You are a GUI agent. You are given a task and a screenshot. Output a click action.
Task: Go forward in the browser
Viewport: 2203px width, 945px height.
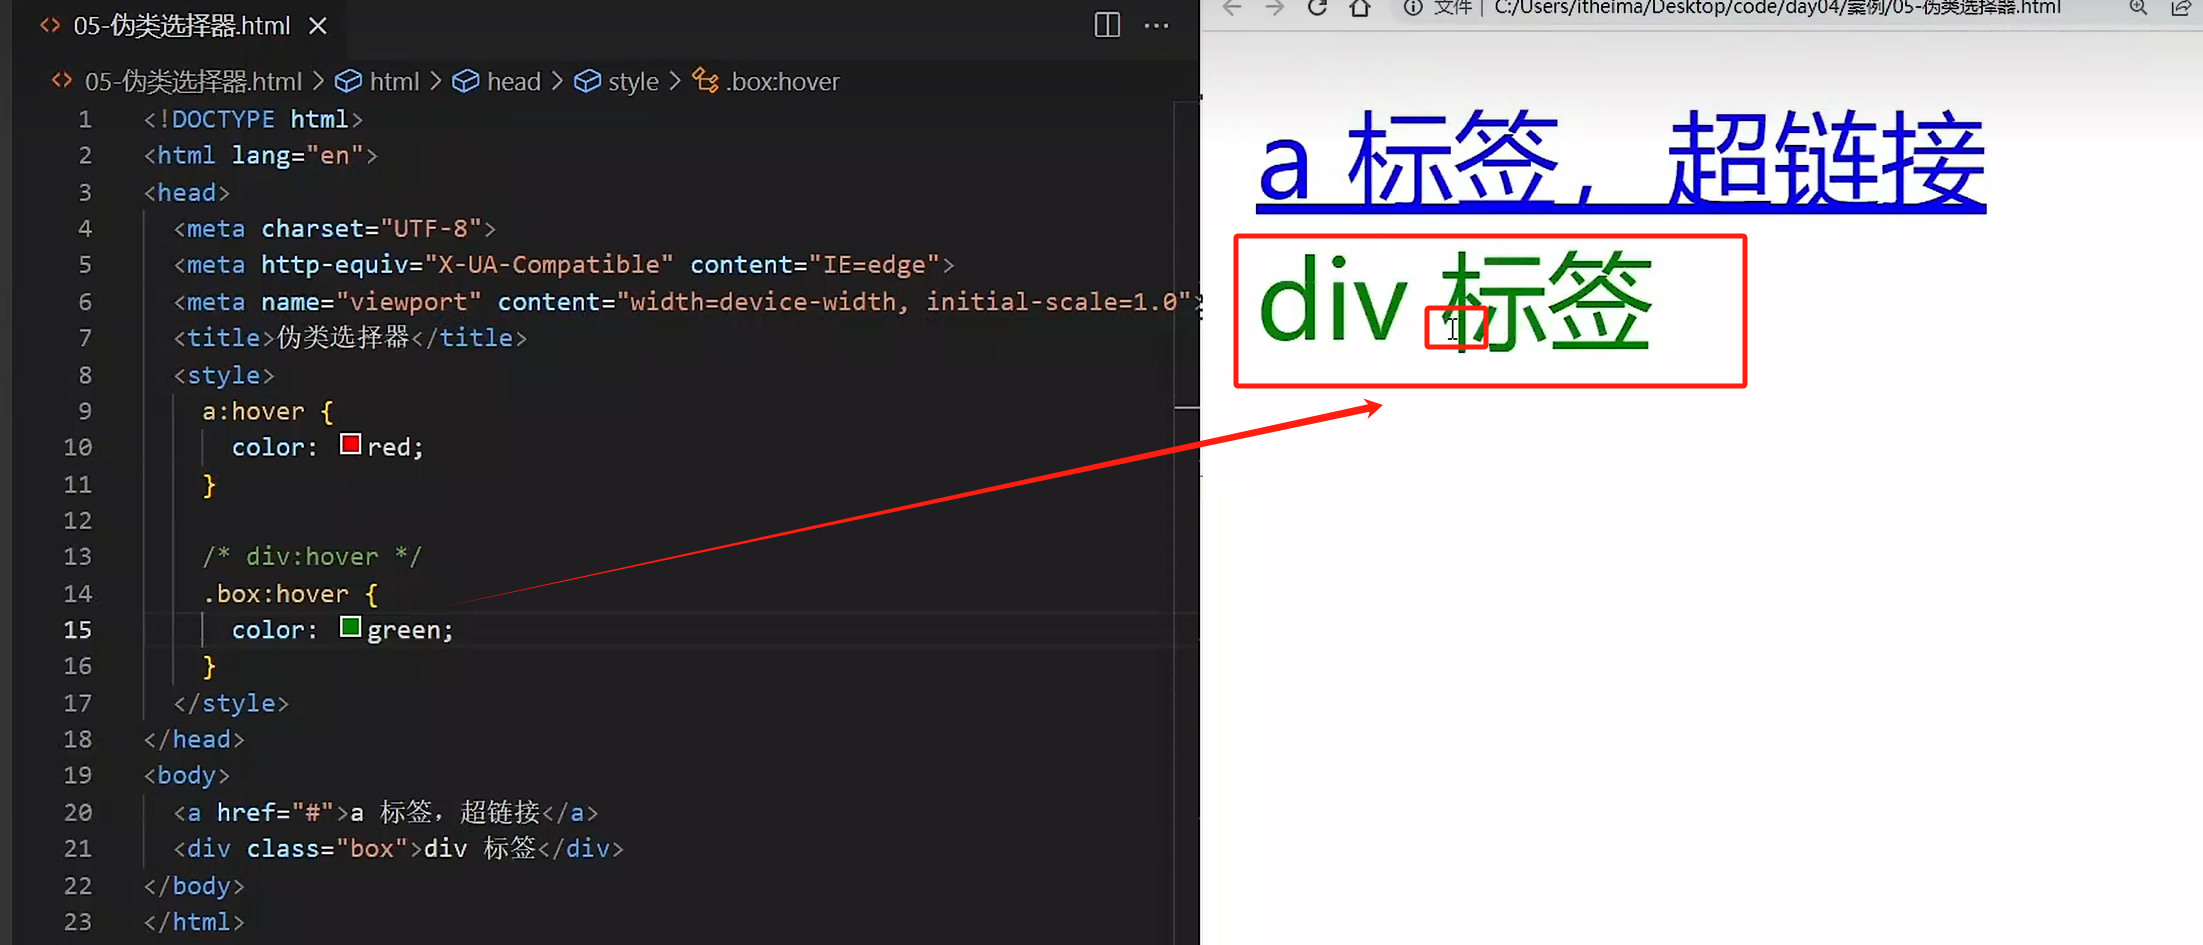1274,8
